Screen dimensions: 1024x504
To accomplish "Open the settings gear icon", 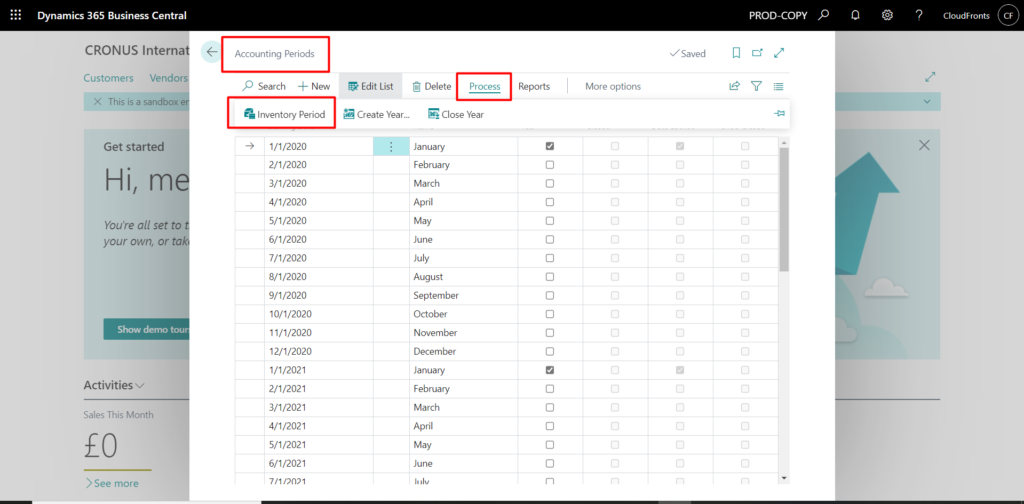I will tap(887, 15).
